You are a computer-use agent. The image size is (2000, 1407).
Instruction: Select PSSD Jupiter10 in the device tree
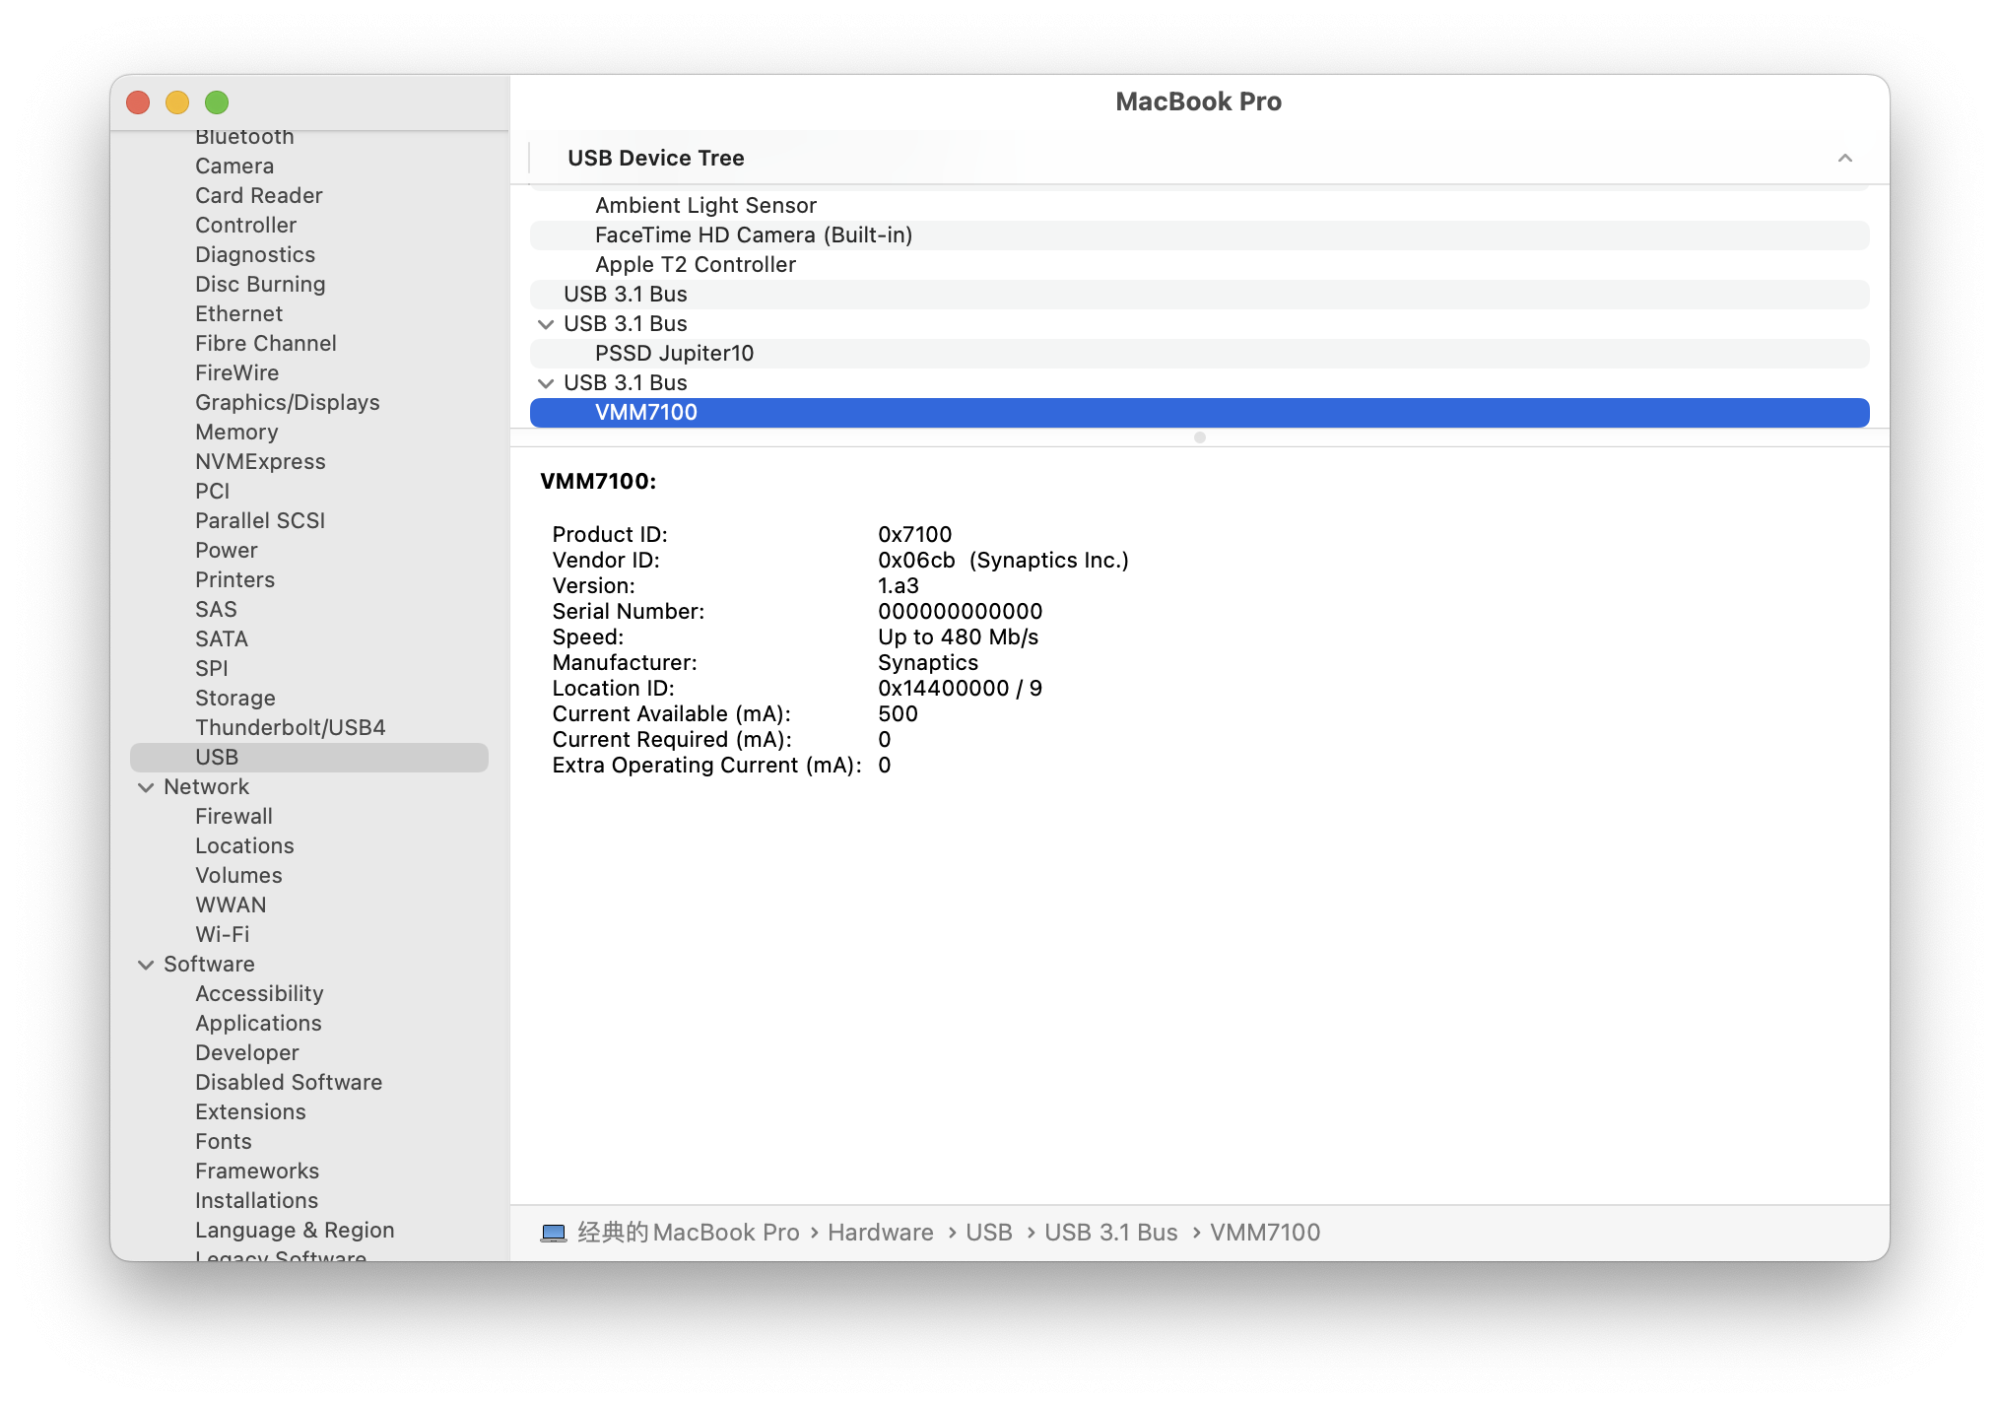click(x=675, y=353)
